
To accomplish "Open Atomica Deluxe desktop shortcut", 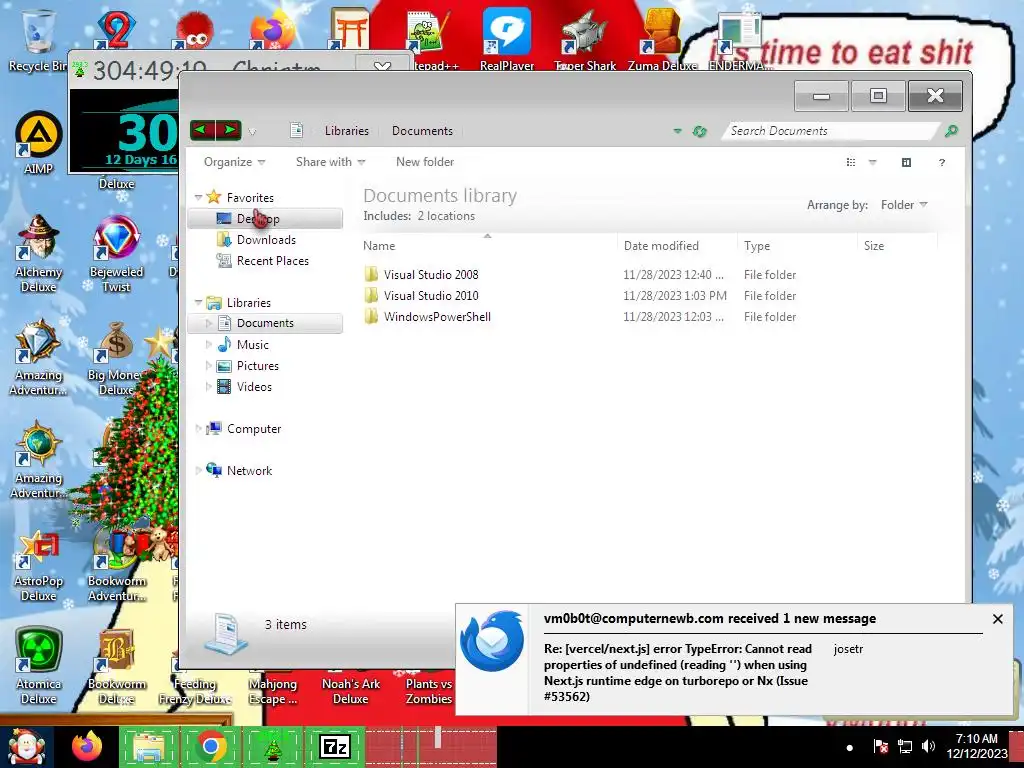I will [39, 665].
